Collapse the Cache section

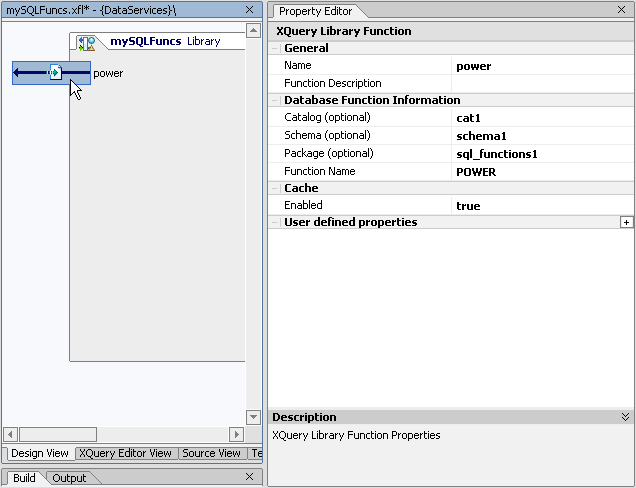pos(275,188)
